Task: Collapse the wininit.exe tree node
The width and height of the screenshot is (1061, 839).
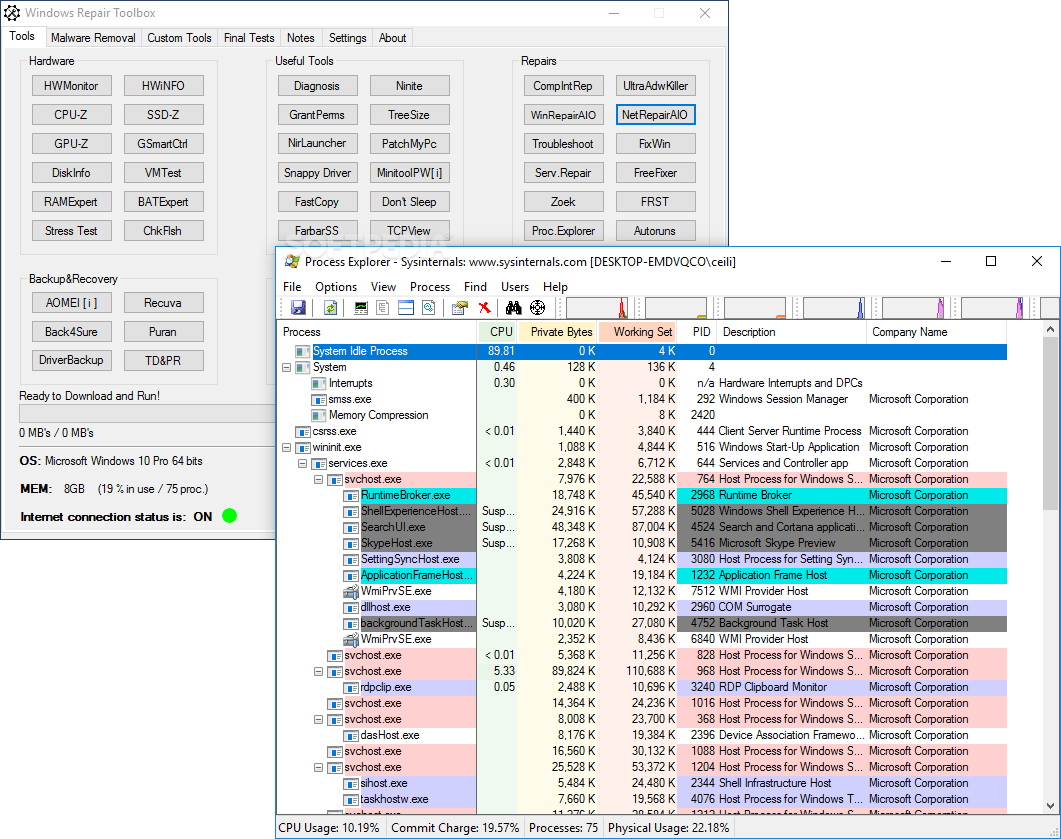Action: 286,447
